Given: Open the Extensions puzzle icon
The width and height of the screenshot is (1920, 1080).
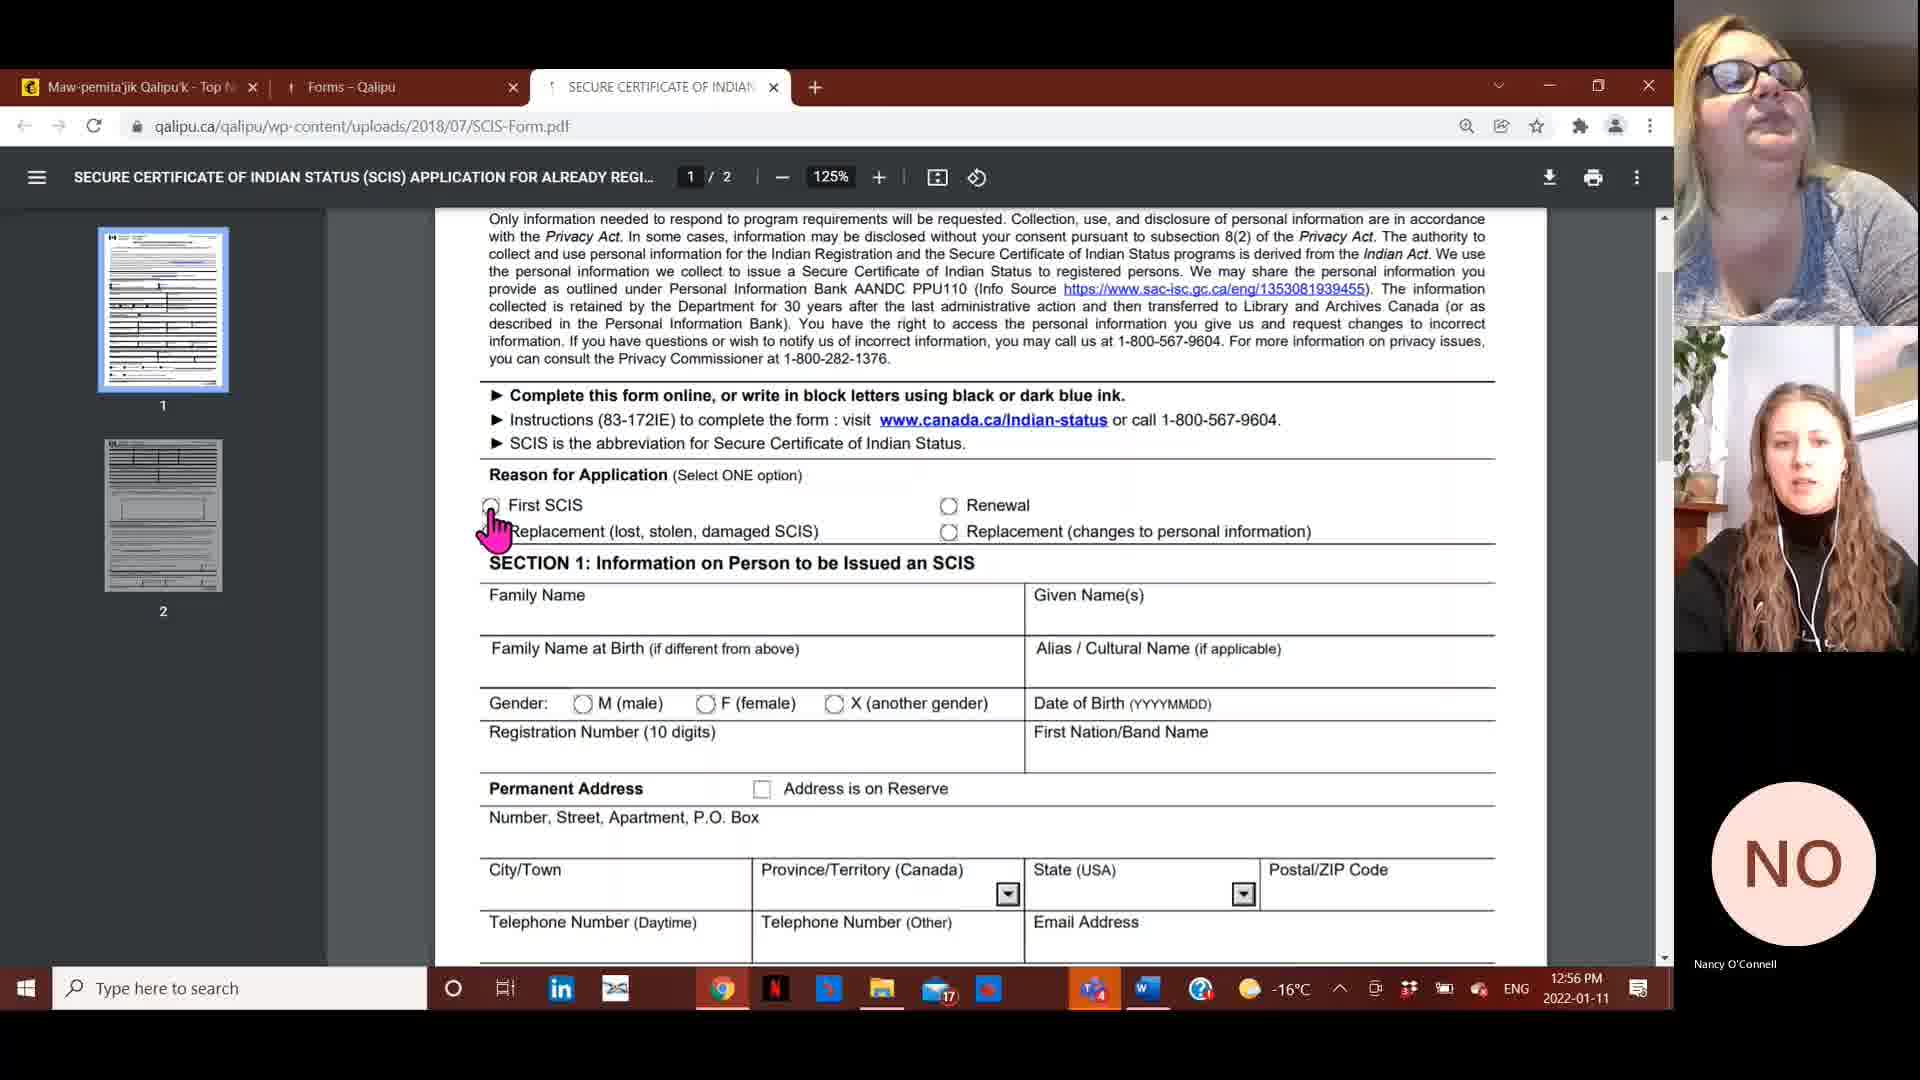Looking at the screenshot, I should click(x=1580, y=126).
